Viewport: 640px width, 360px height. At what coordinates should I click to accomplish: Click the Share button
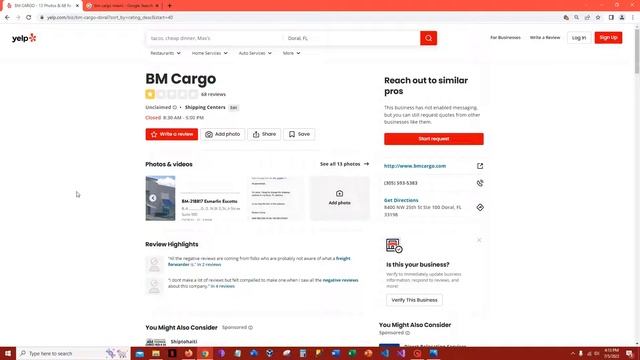[x=264, y=134]
